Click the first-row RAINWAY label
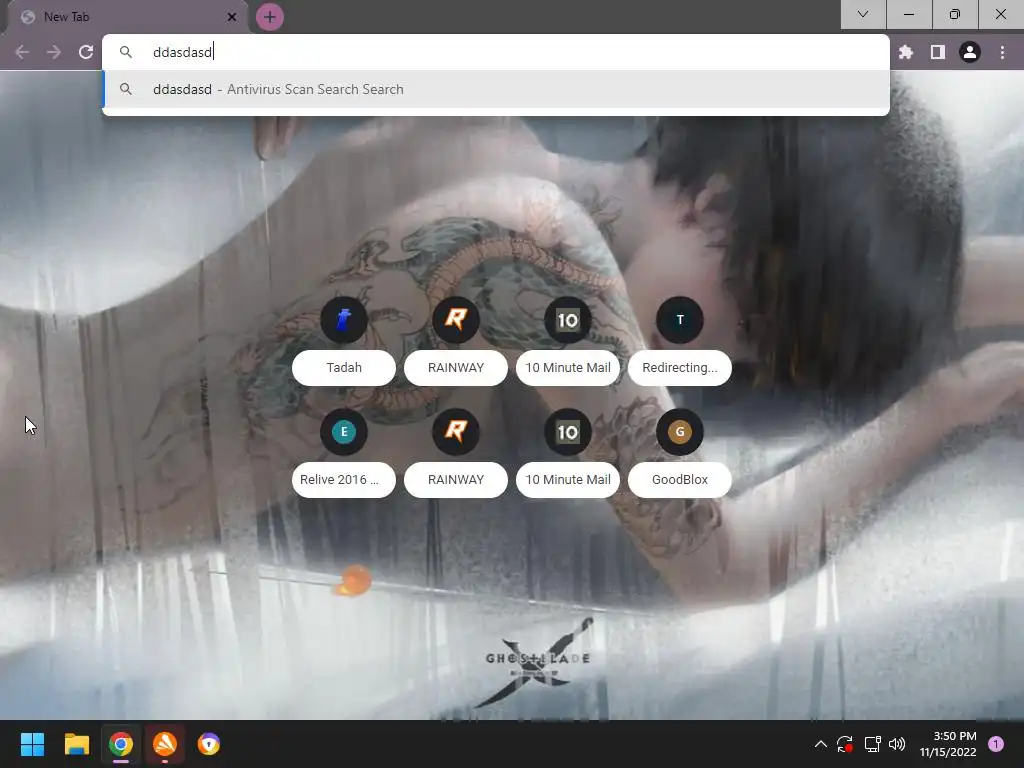This screenshot has height=768, width=1024. (x=456, y=368)
